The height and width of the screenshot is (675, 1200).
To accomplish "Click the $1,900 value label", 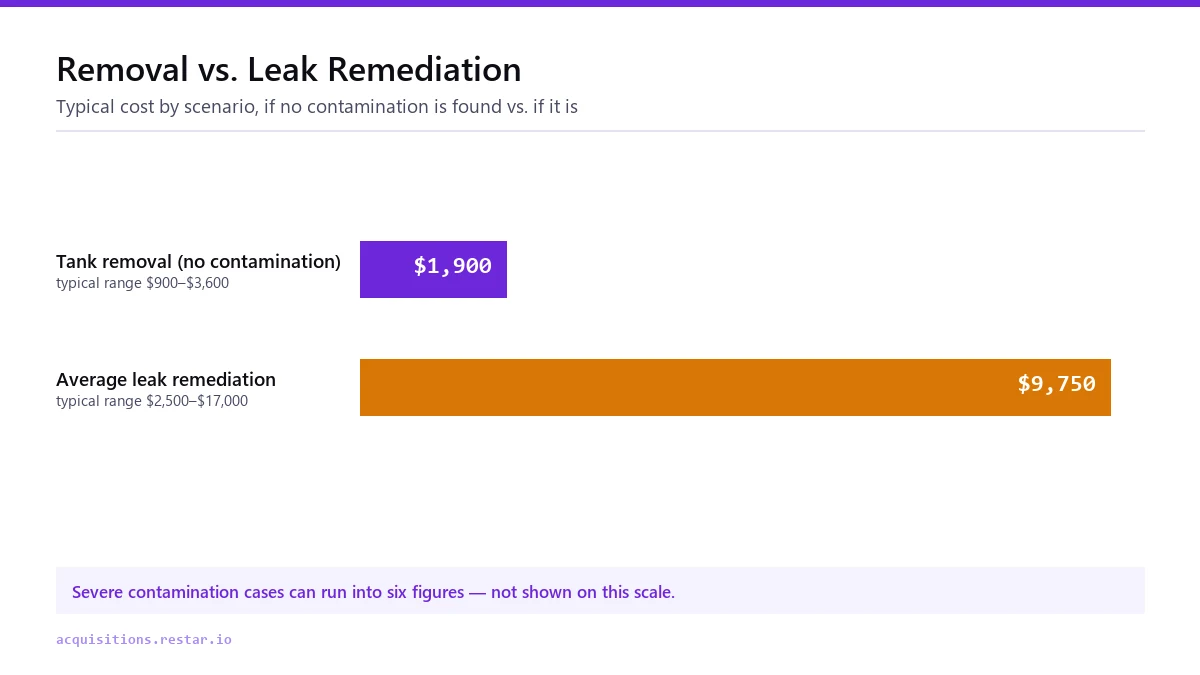I will point(453,266).
